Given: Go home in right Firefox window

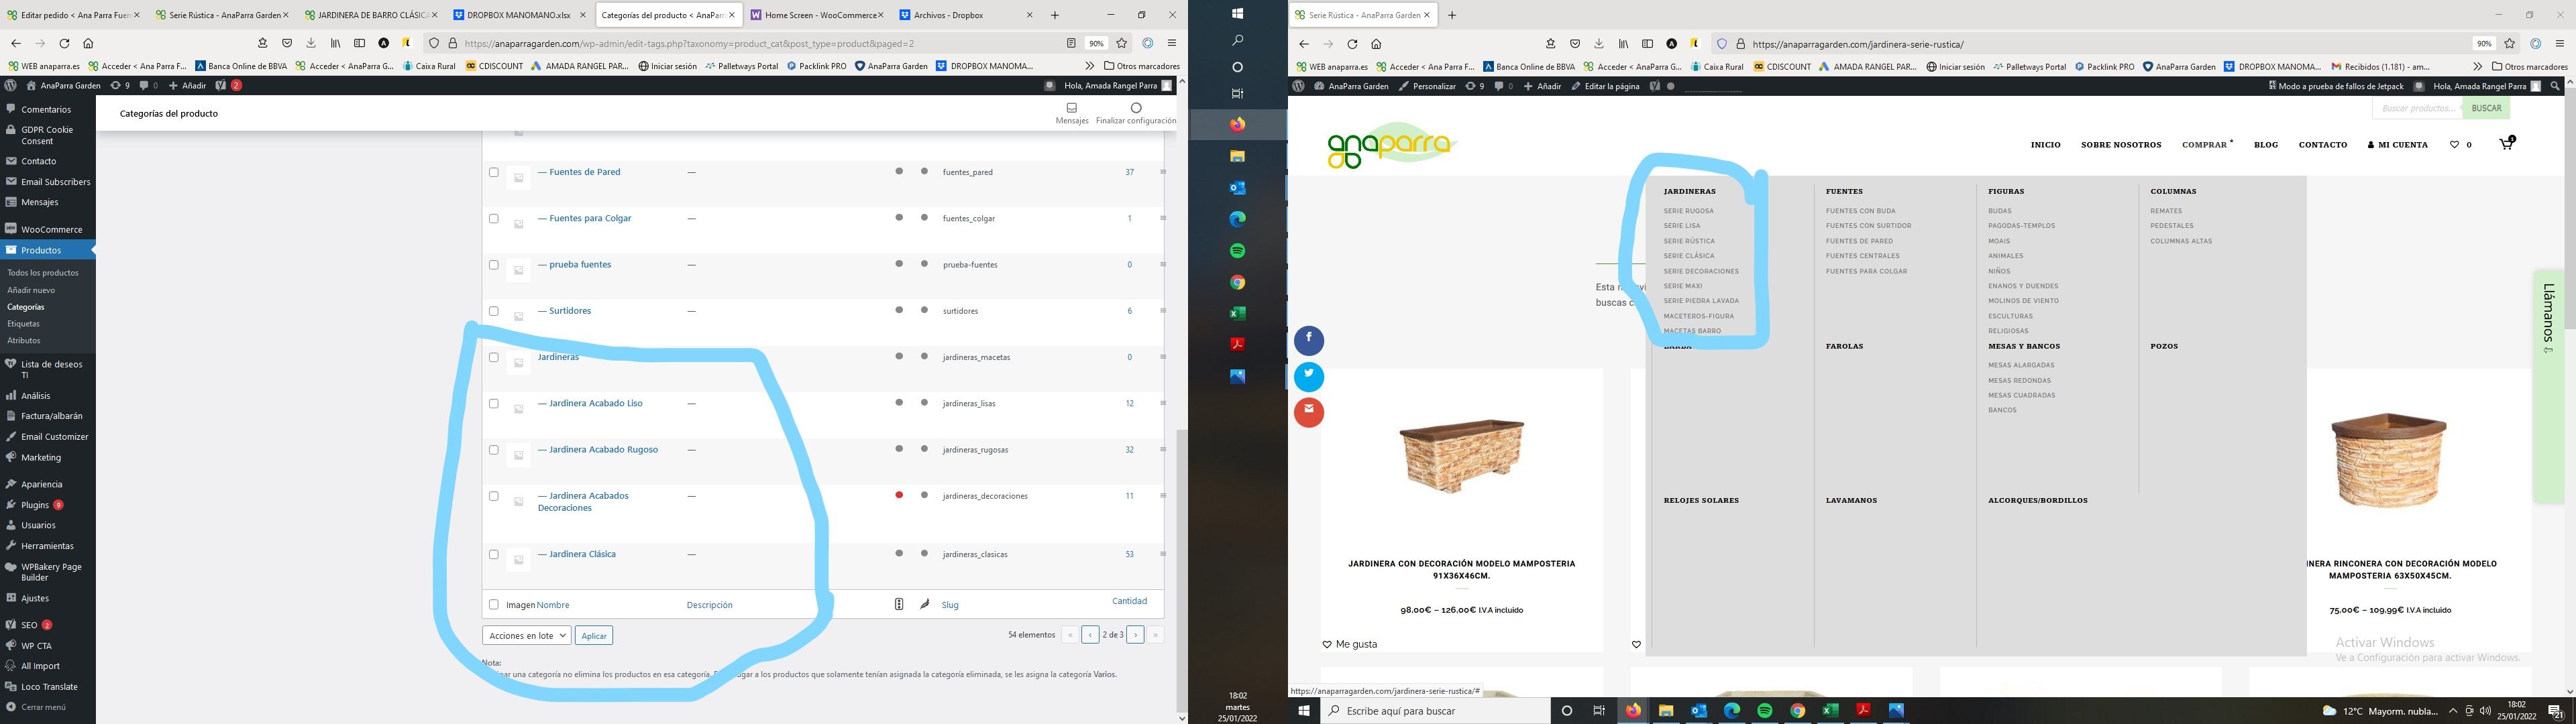Looking at the screenshot, I should pos(1376,44).
